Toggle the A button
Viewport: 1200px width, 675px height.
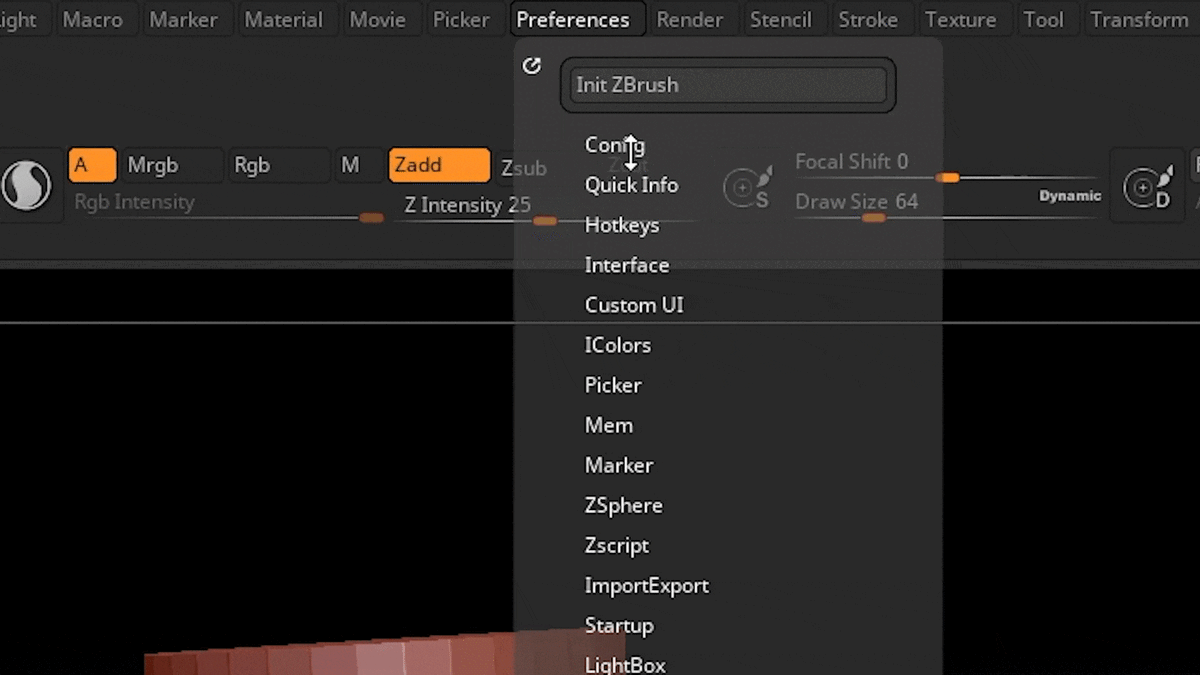(92, 165)
